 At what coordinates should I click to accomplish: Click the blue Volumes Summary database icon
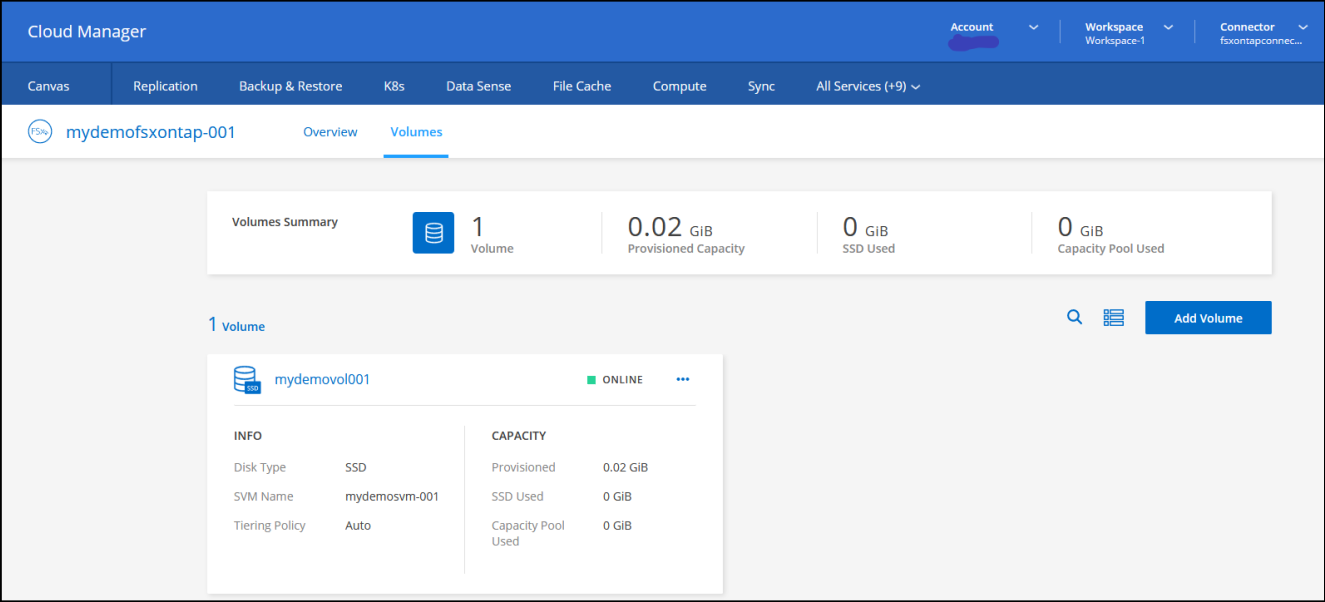pos(433,232)
